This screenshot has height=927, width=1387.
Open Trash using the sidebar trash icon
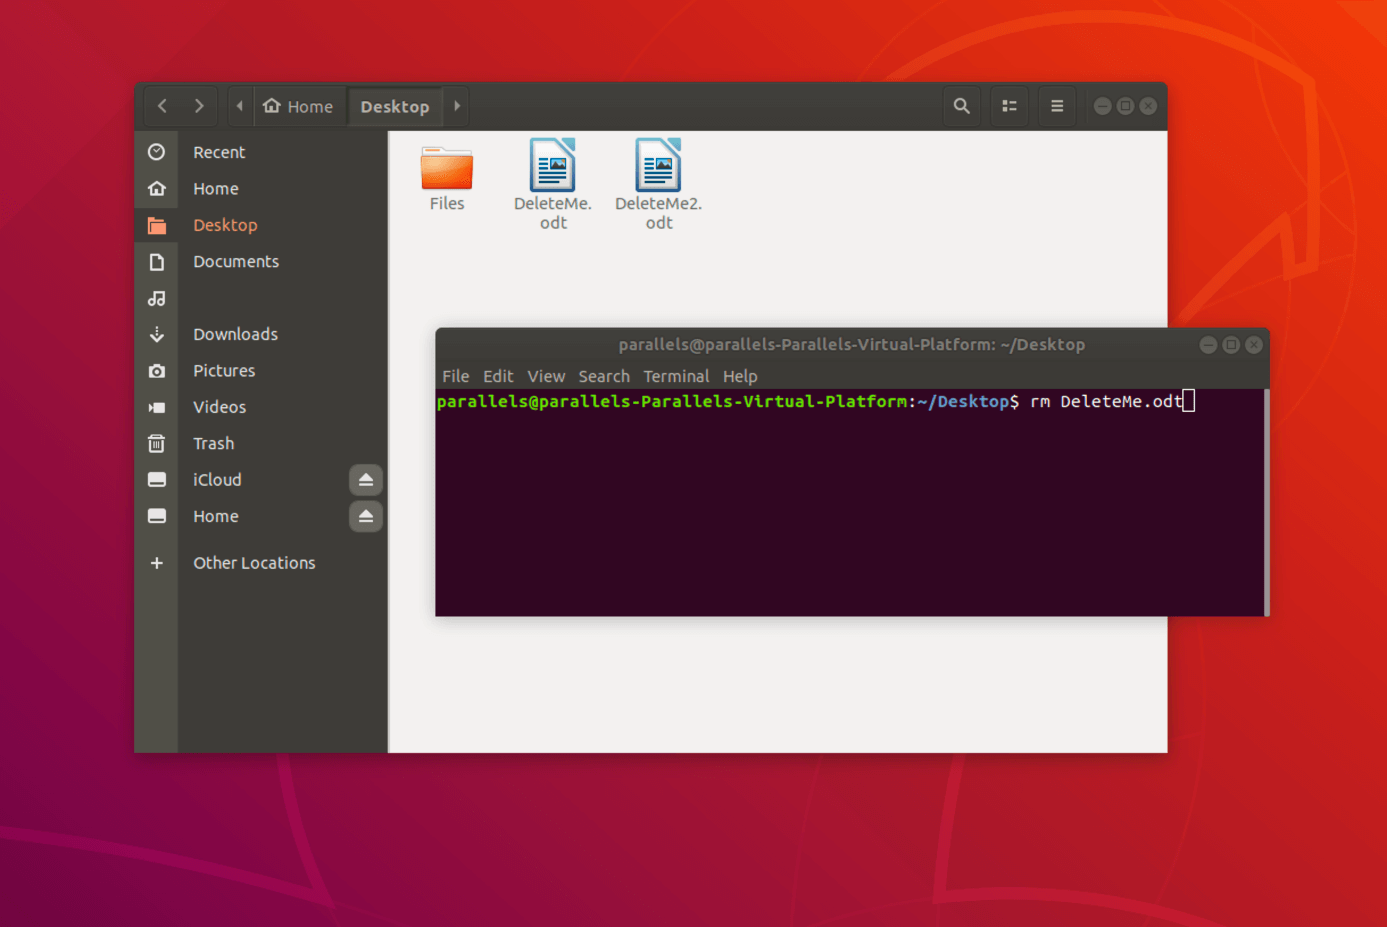[157, 443]
